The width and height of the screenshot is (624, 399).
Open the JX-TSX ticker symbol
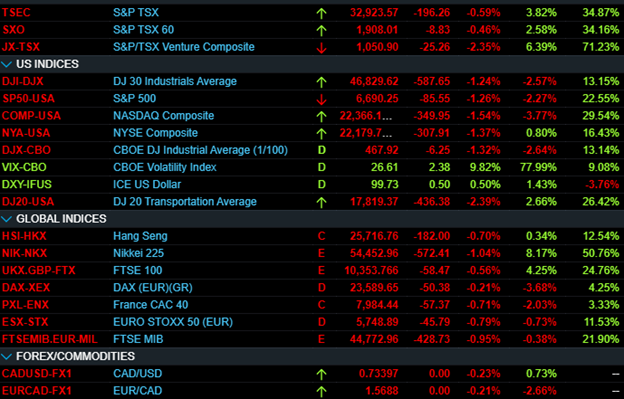tap(21, 47)
